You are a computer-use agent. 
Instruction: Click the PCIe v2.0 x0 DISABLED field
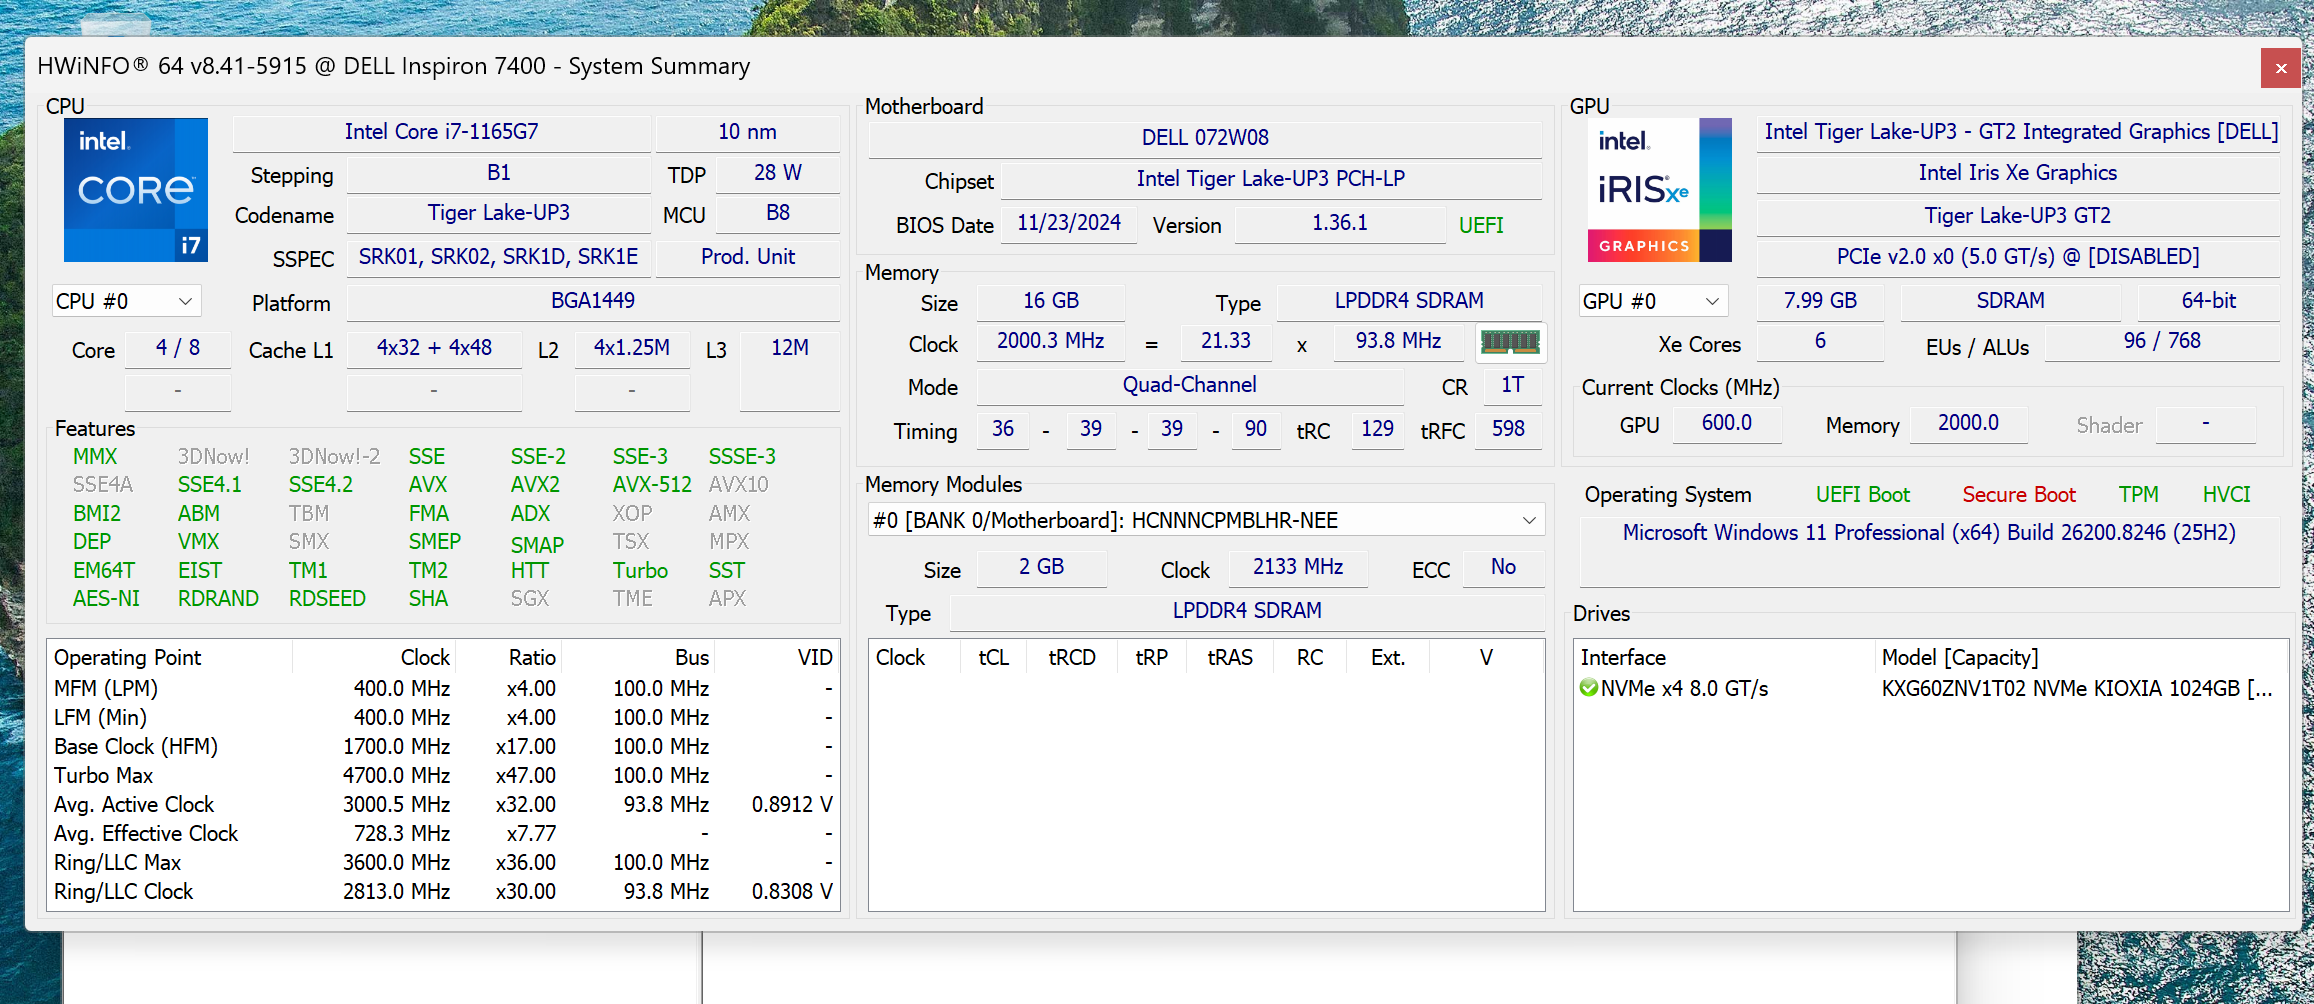[2018, 257]
